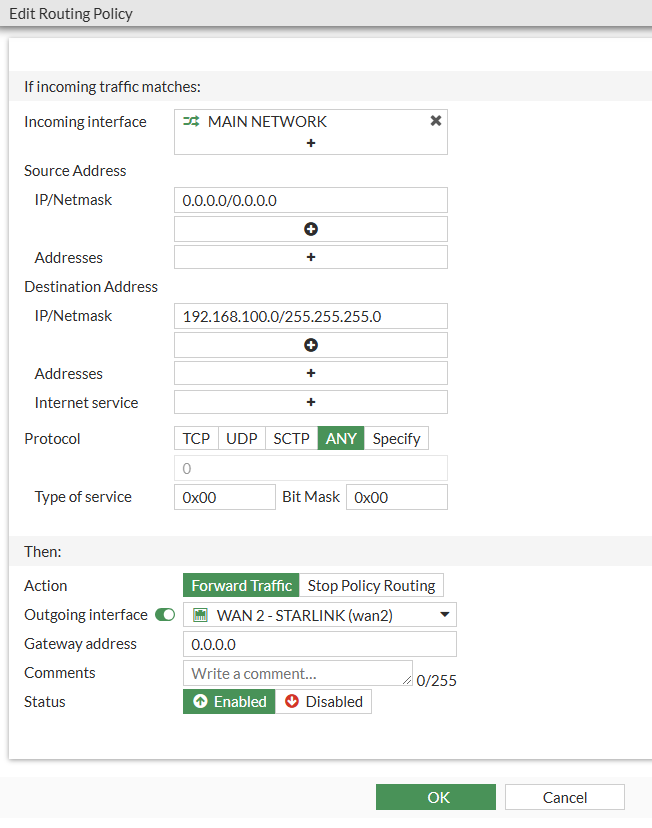Cancel editing the routing policy

pyautogui.click(x=565, y=797)
